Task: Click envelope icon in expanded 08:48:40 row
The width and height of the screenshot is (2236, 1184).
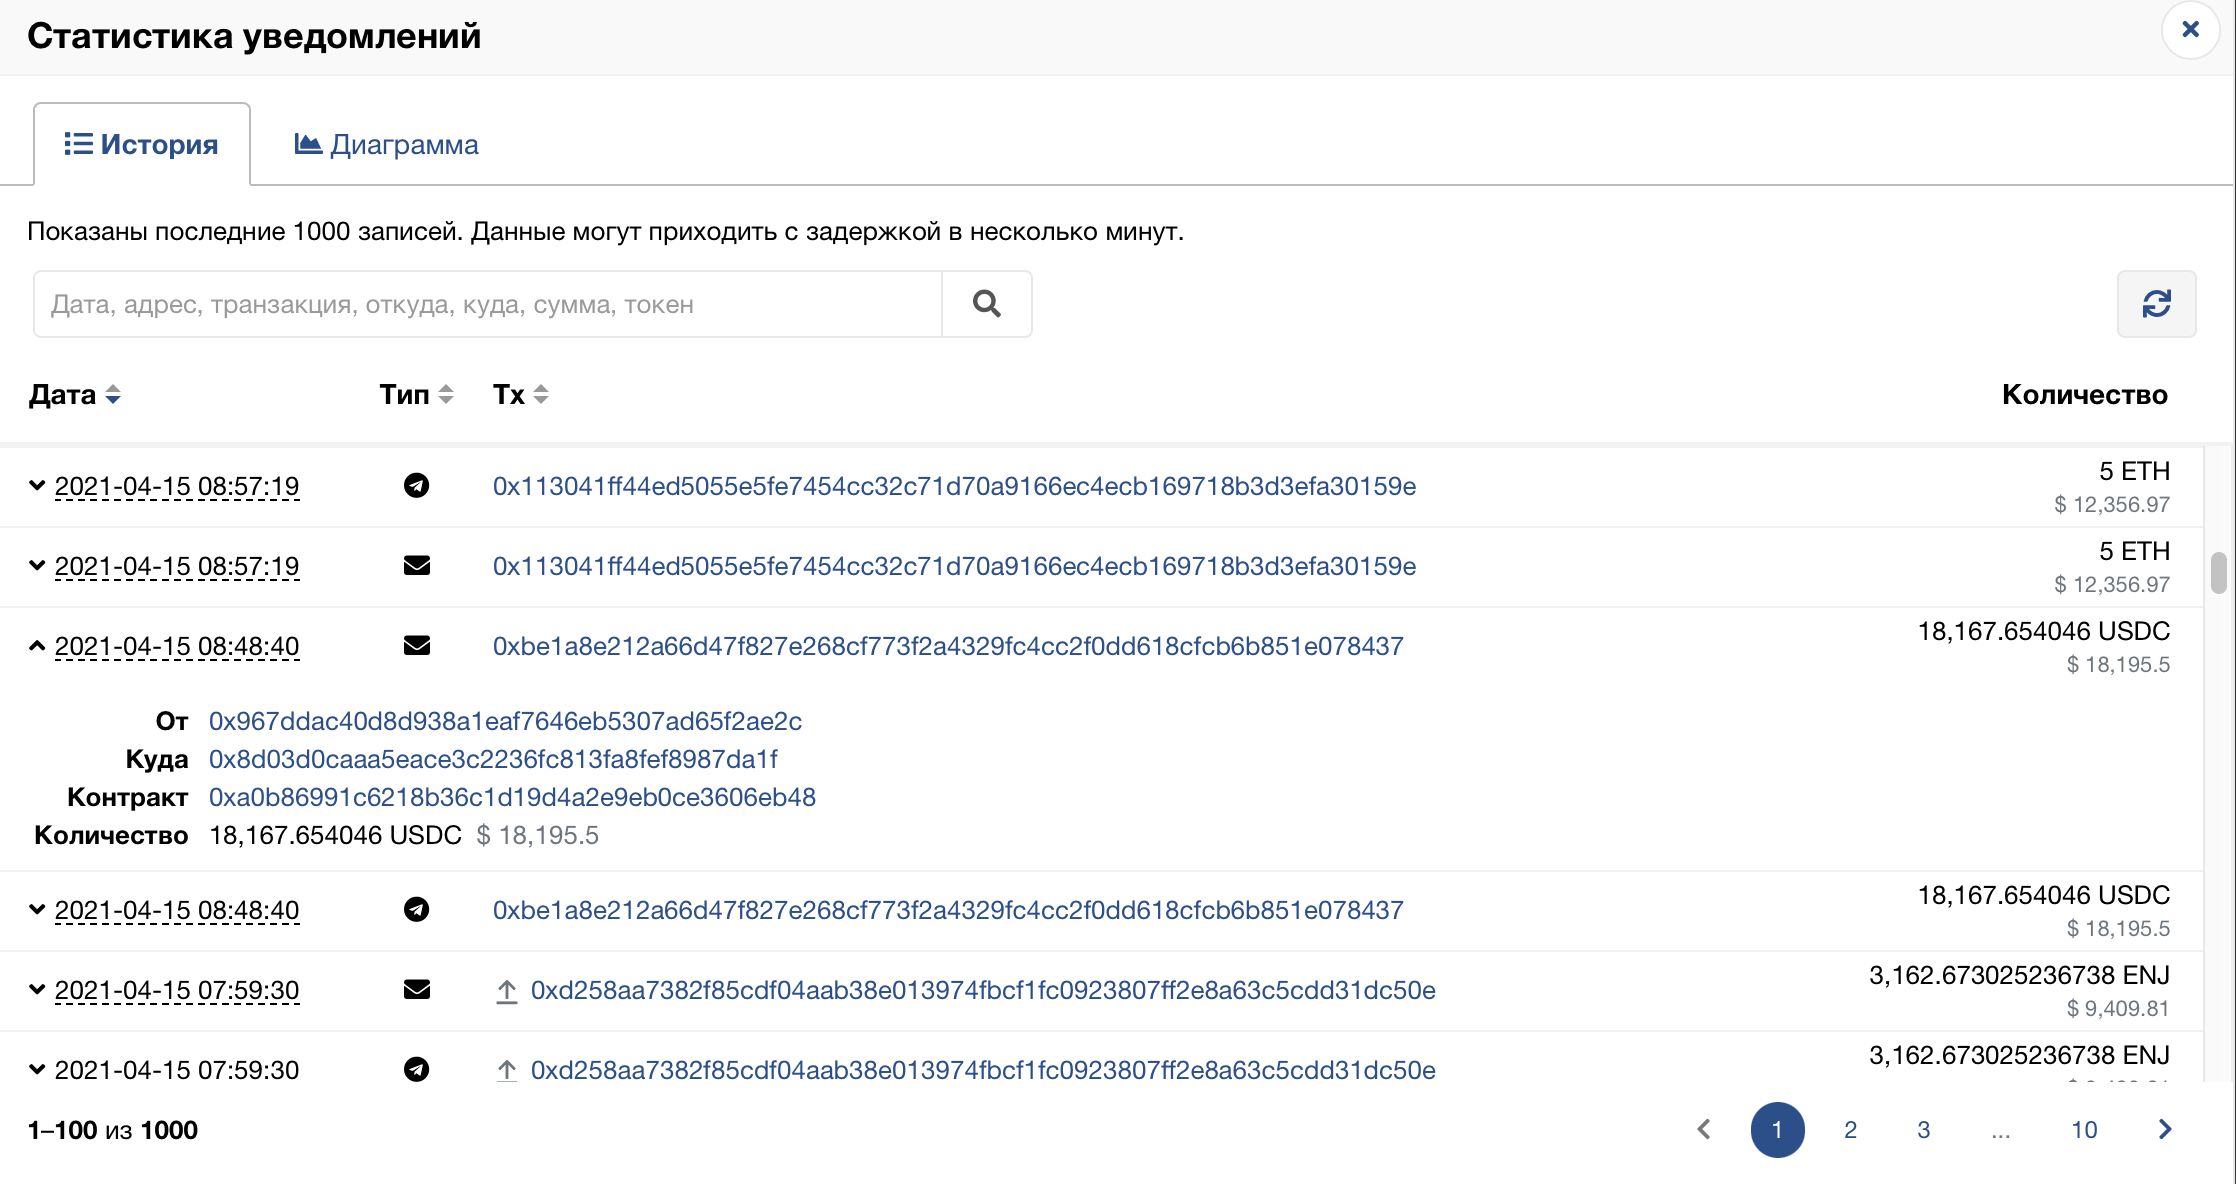Action: (416, 646)
